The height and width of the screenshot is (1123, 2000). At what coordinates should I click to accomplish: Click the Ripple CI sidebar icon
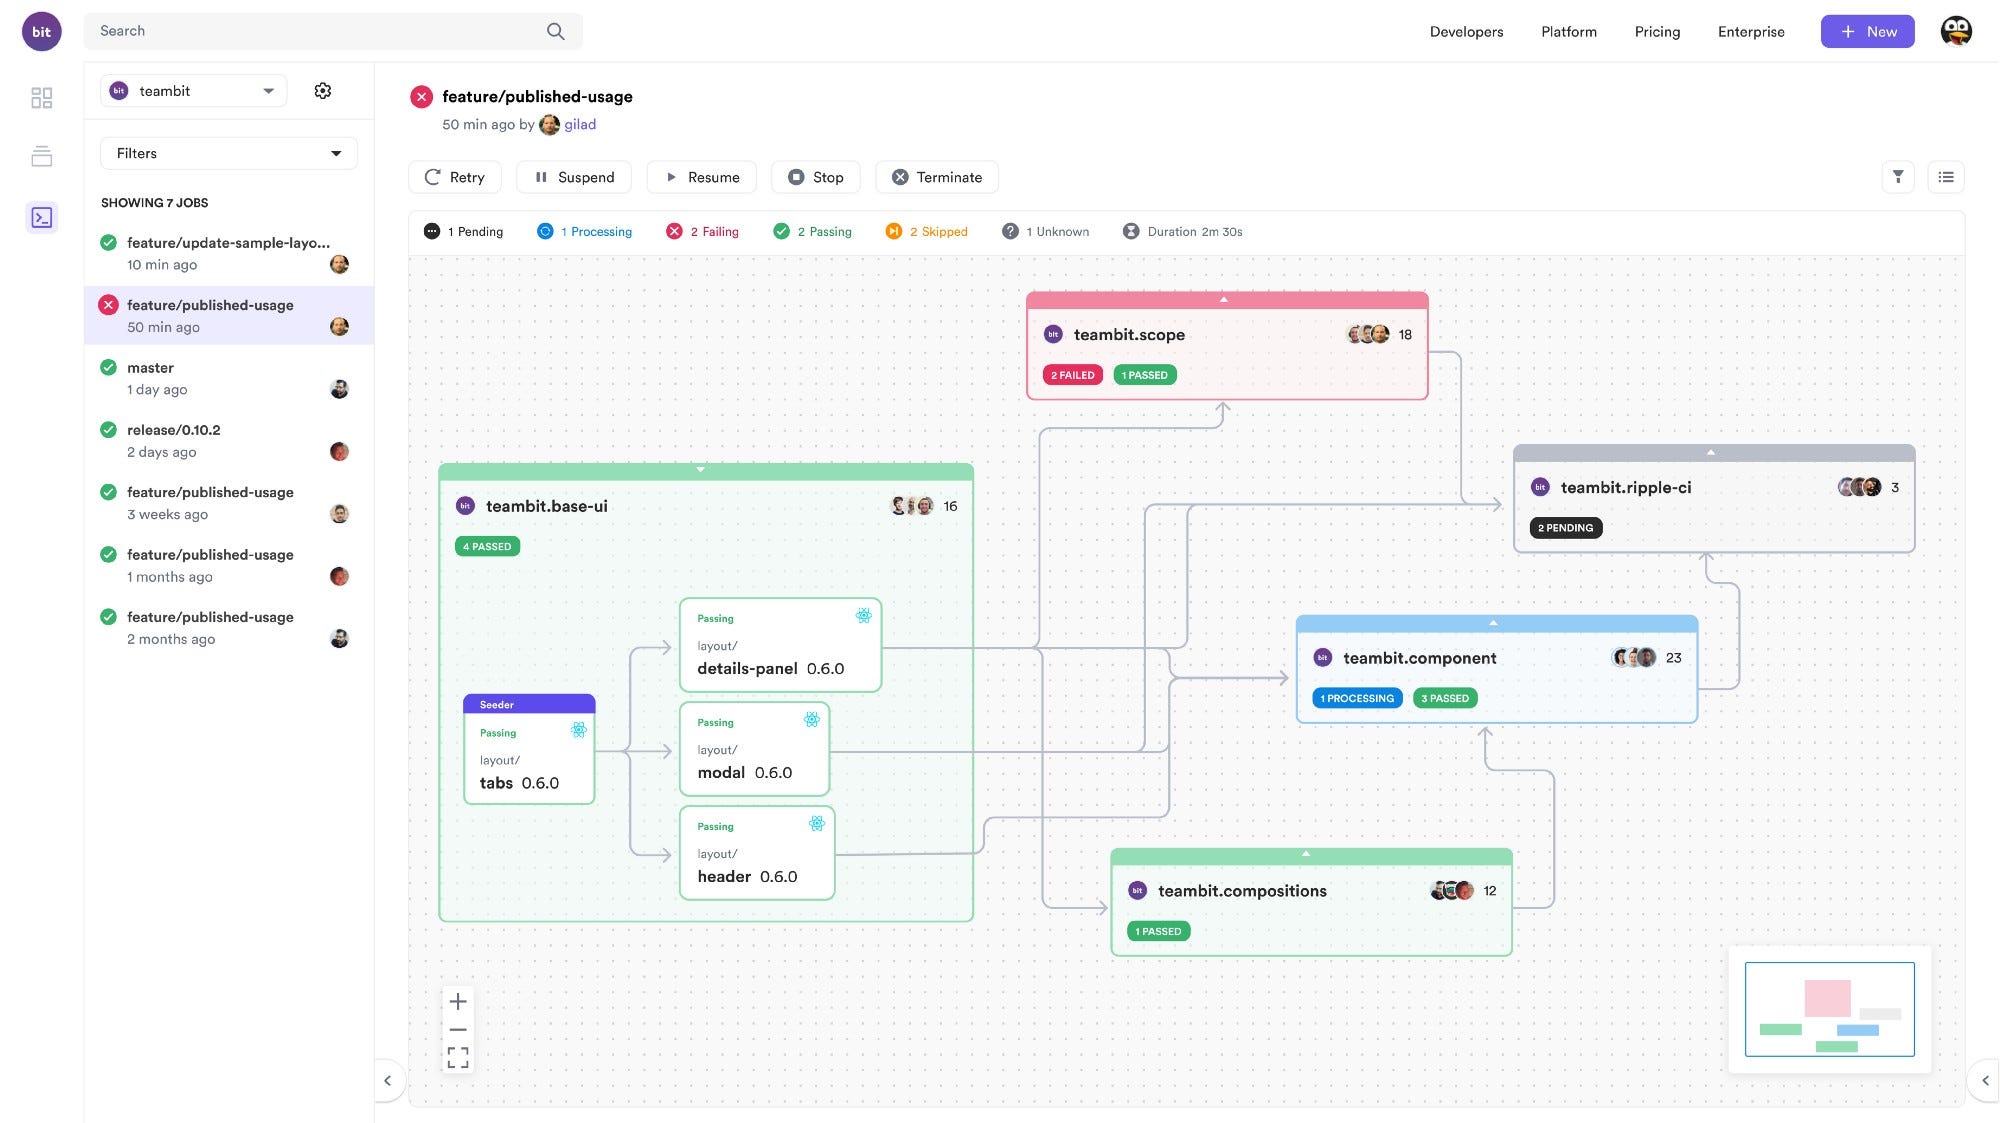coord(42,217)
